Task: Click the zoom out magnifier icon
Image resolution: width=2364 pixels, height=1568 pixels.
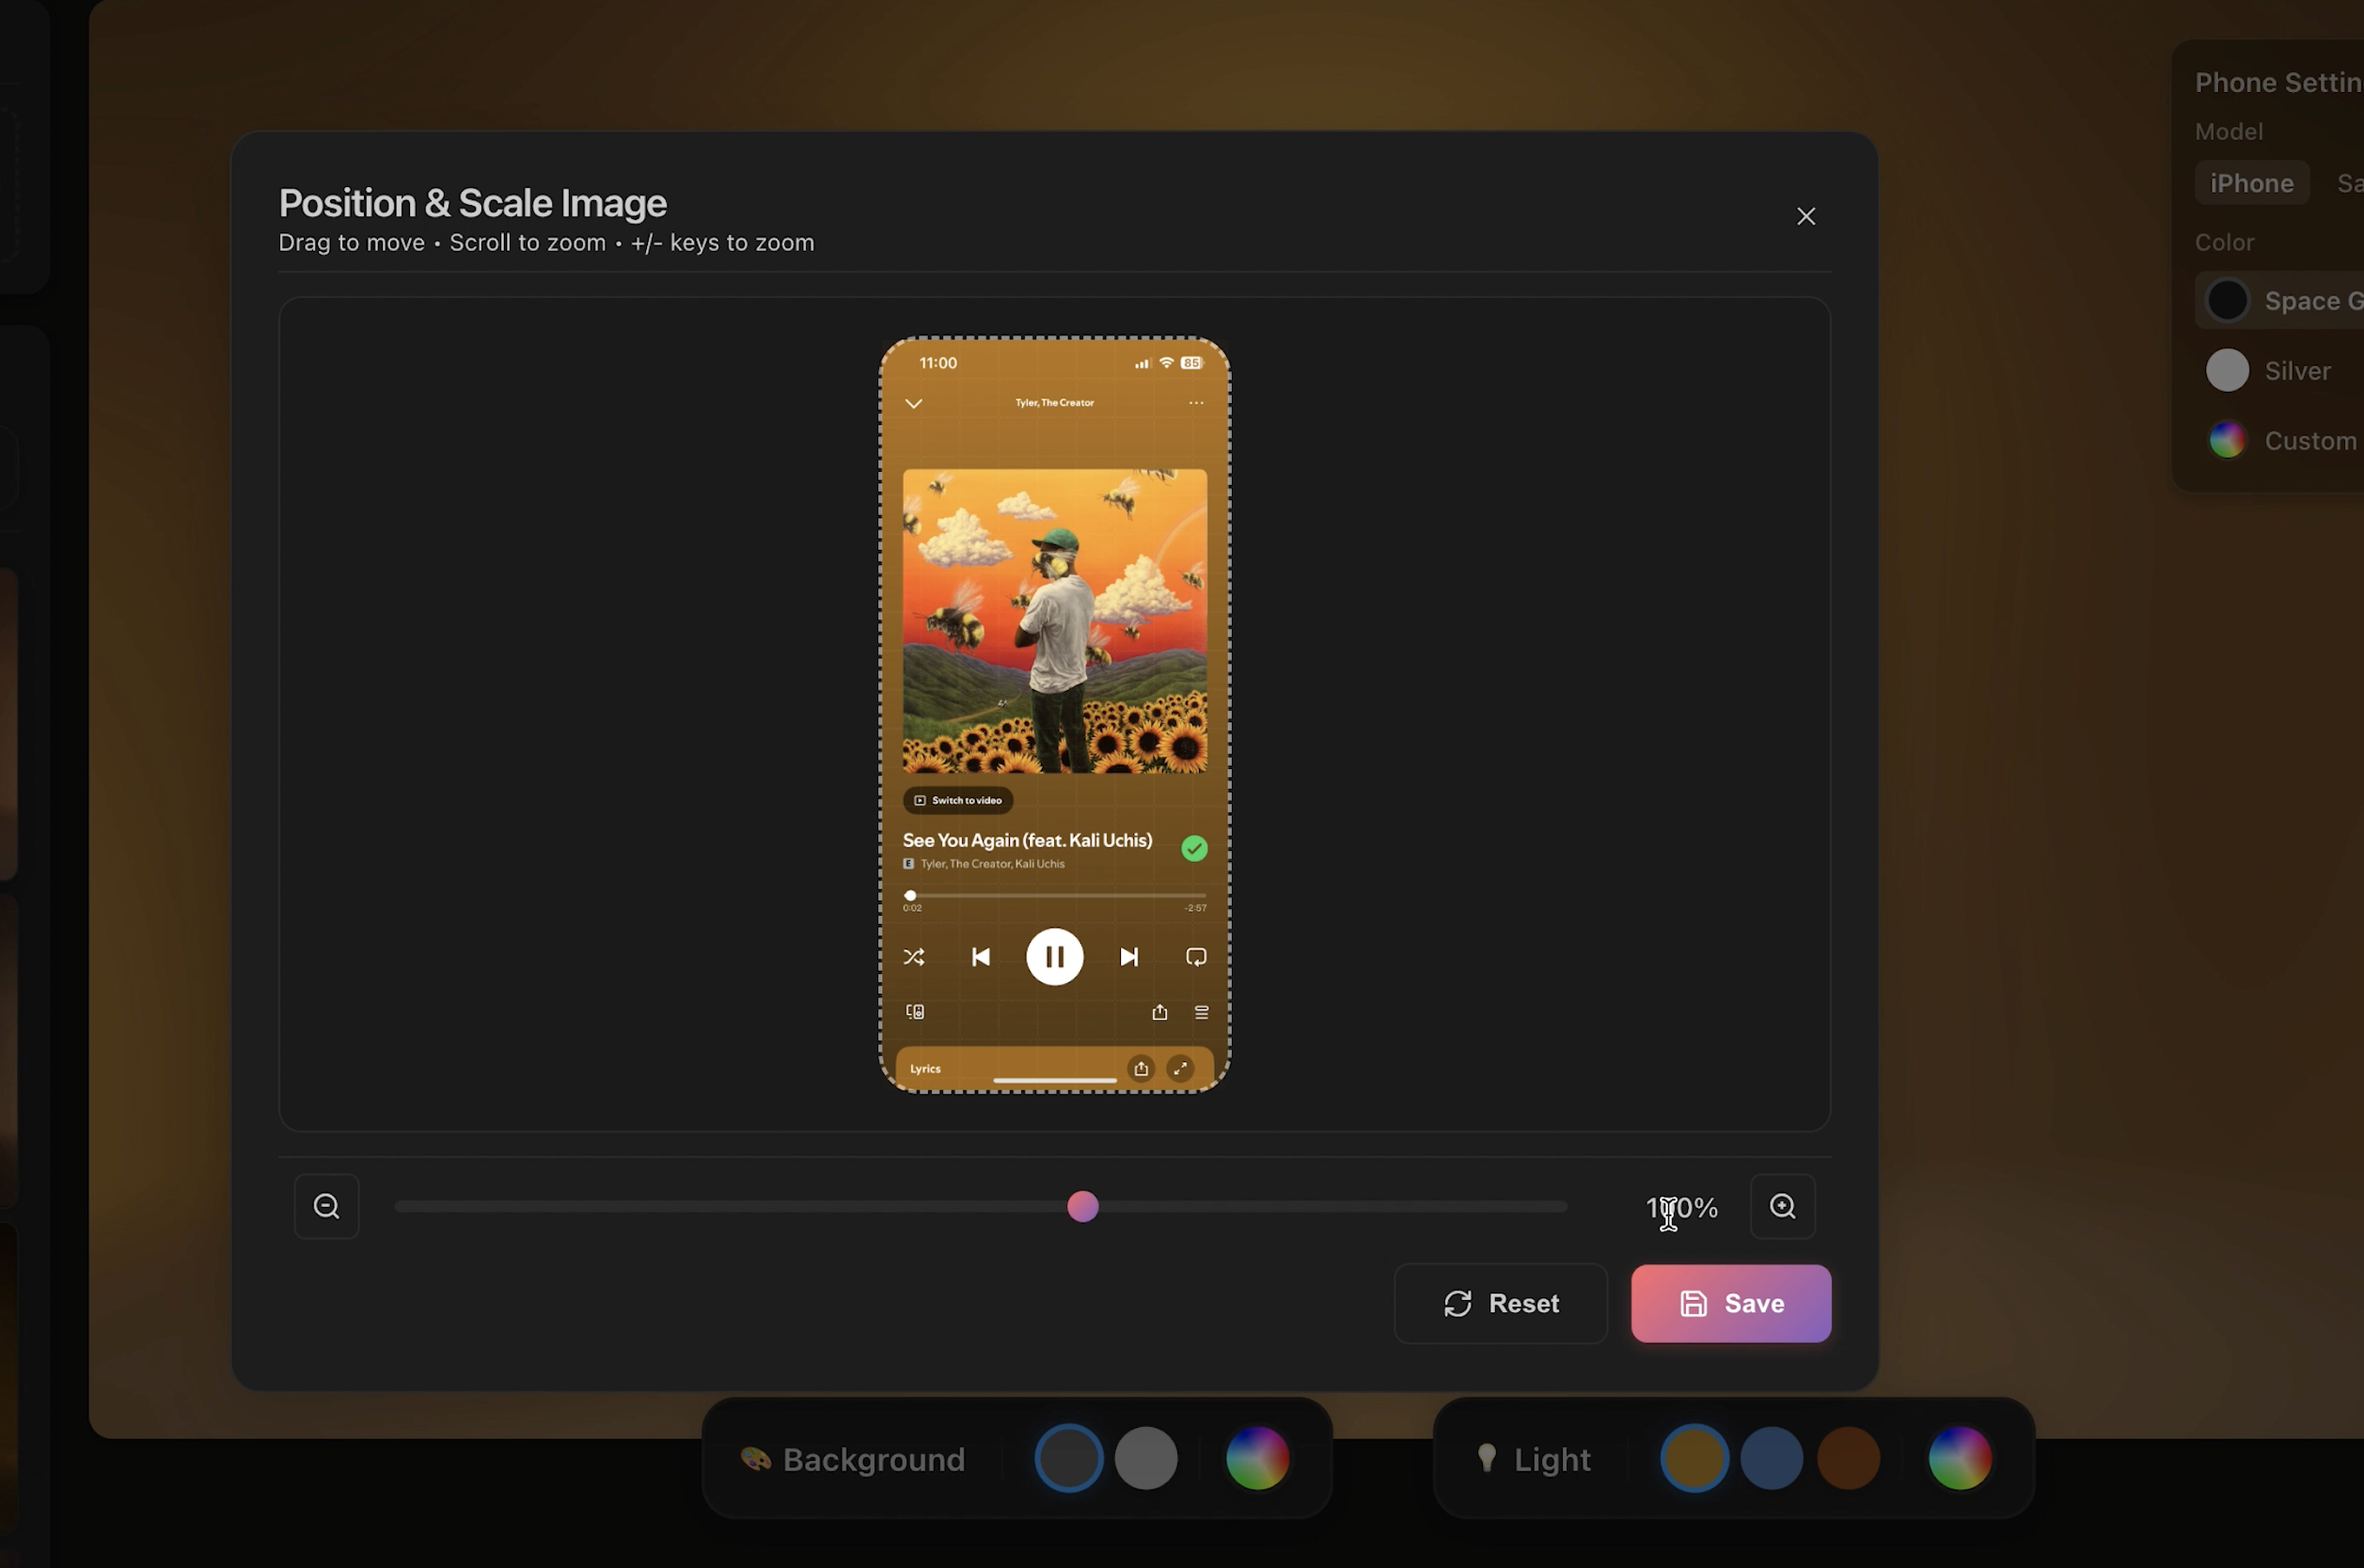Action: pyautogui.click(x=326, y=1206)
